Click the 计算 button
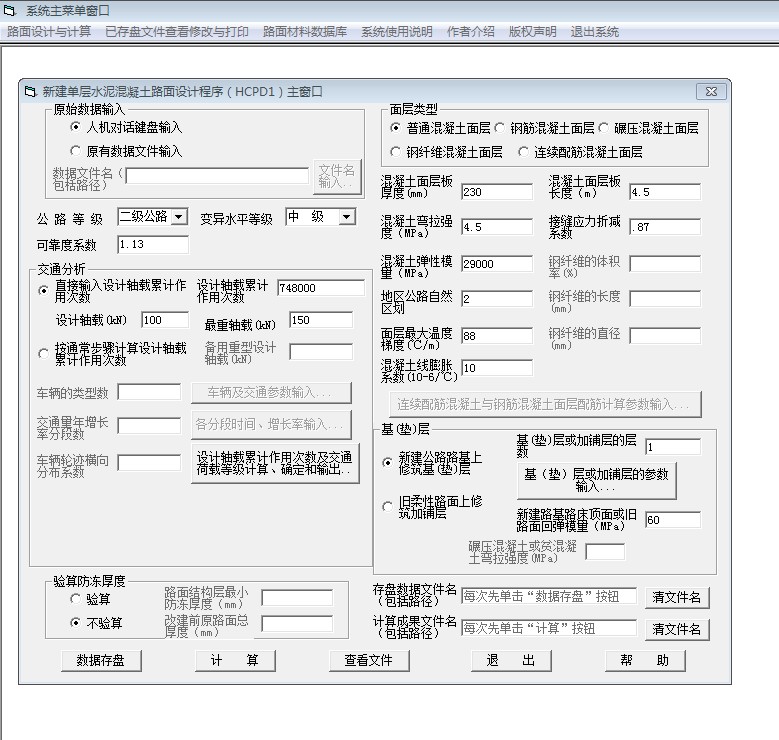 pyautogui.click(x=235, y=661)
